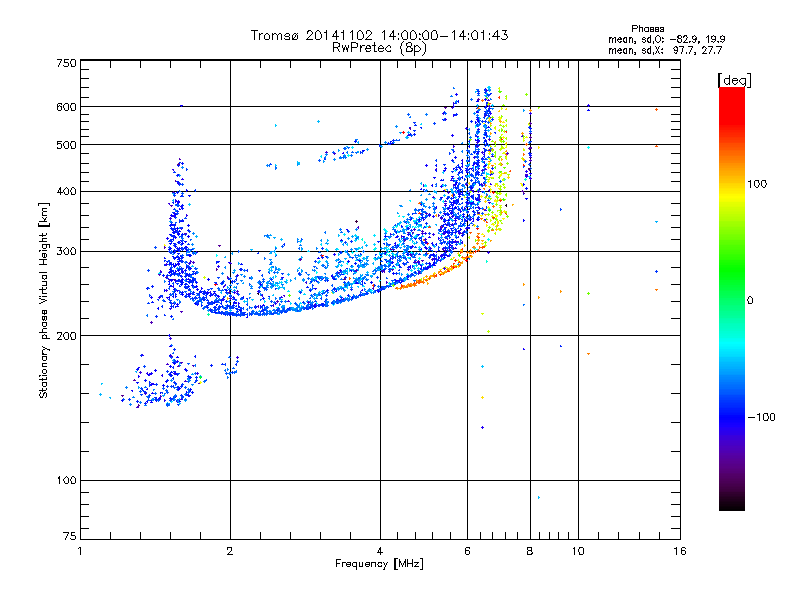Click the '1' frequency tick label
Image resolution: width=800 pixels, height=600 pixels.
point(80,551)
